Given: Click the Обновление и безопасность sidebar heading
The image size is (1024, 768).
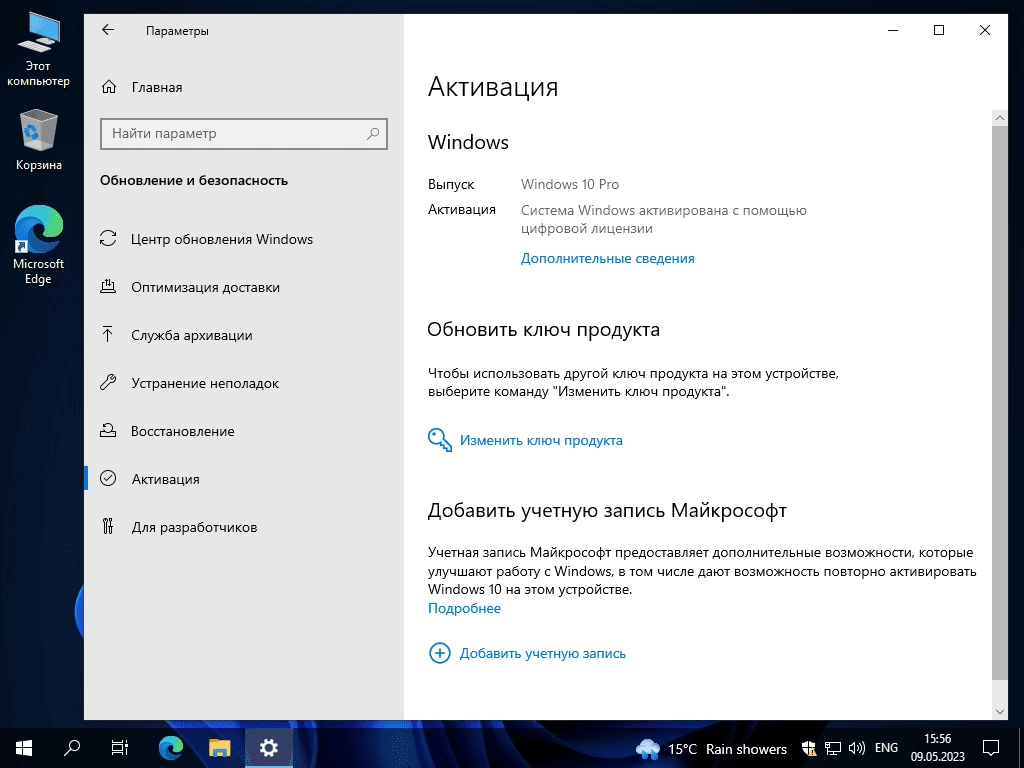Looking at the screenshot, I should coord(193,180).
